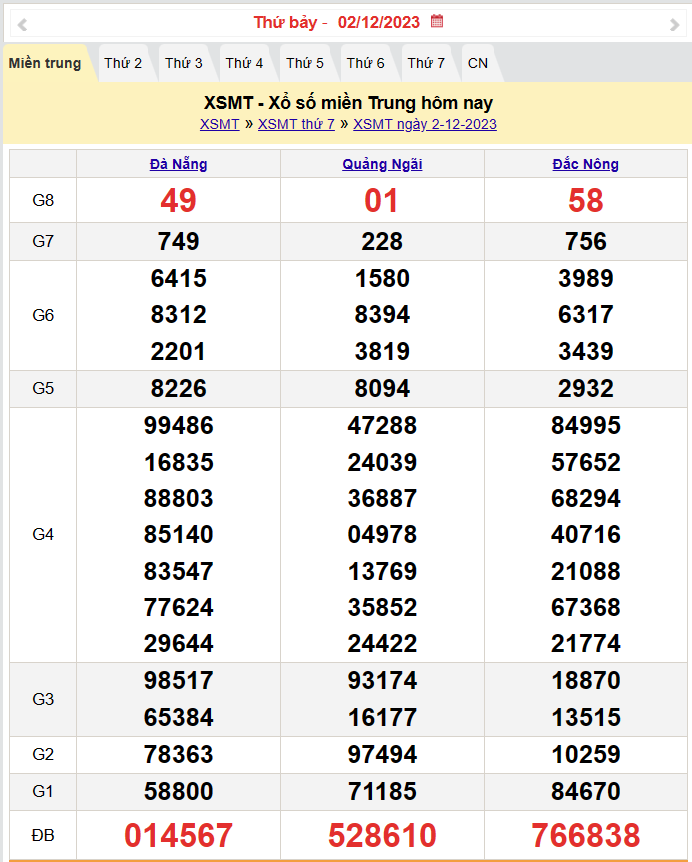692x862 pixels.
Task: Go to the Thứ 5 tab
Action: [305, 63]
